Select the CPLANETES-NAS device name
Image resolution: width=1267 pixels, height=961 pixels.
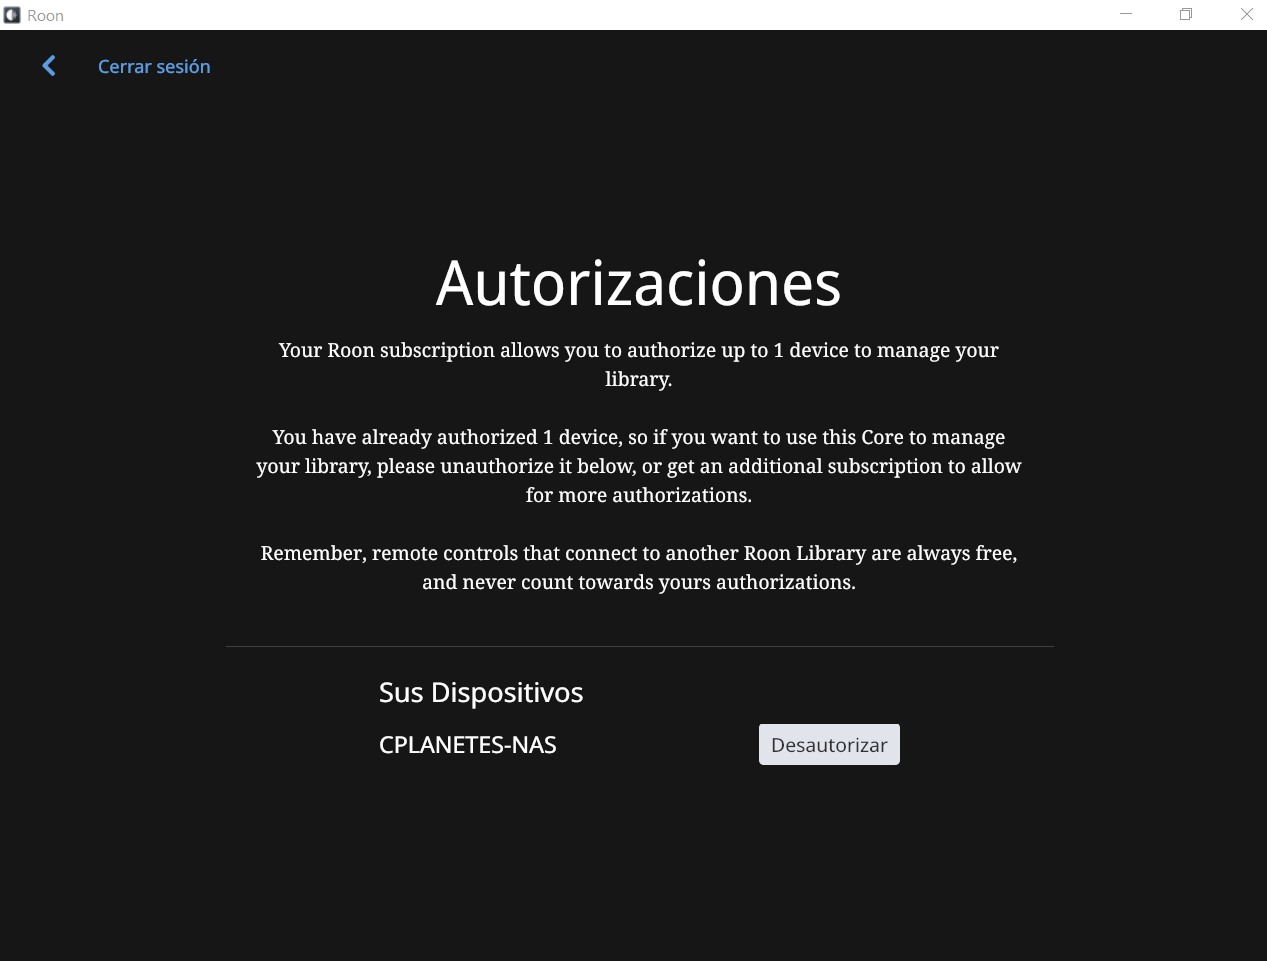[x=467, y=744]
